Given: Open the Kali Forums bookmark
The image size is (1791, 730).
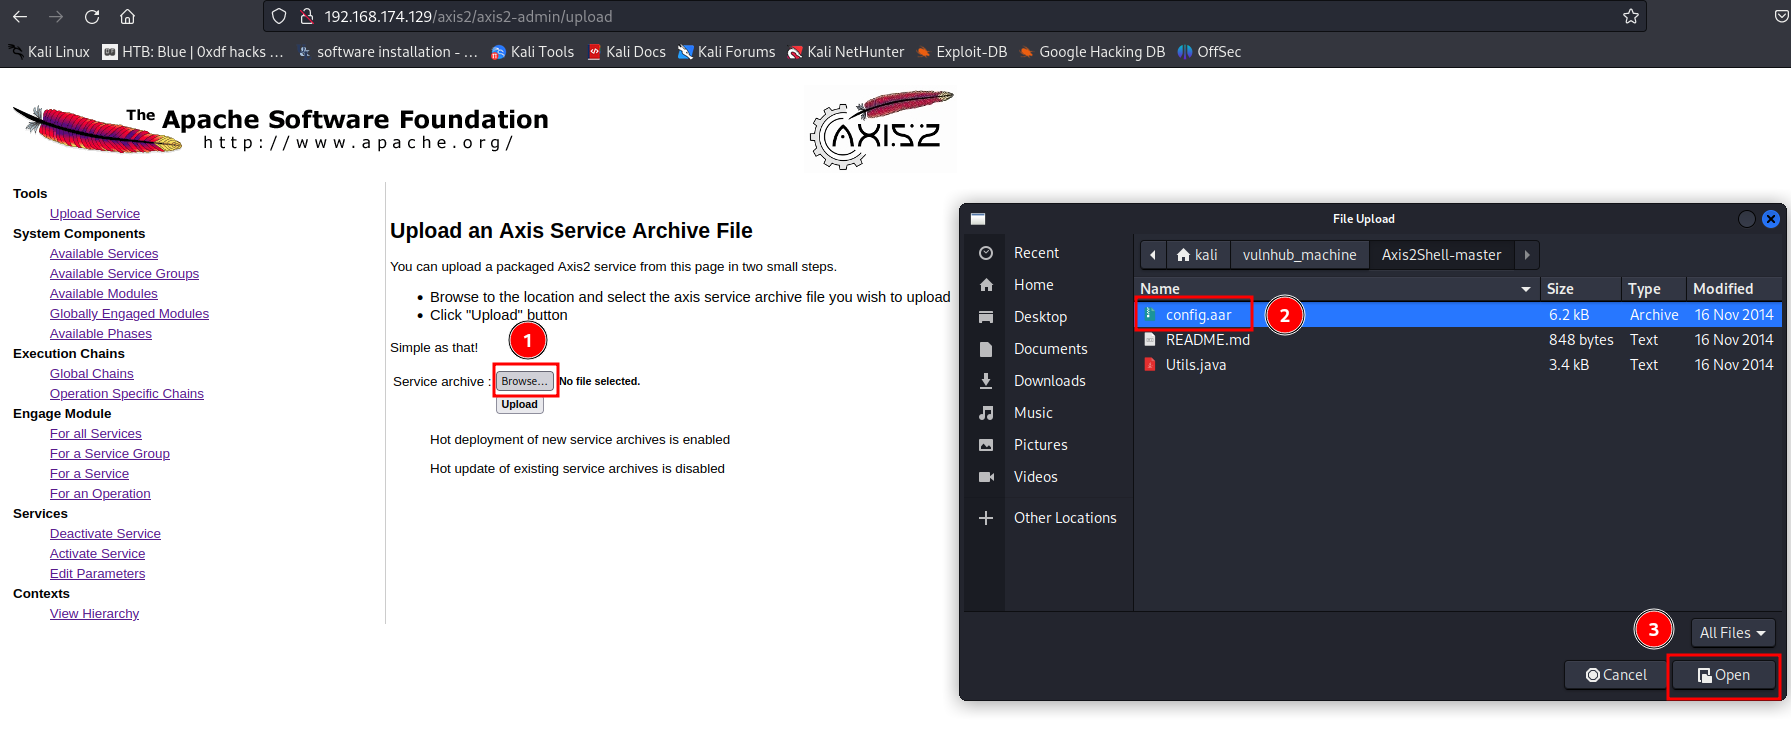Looking at the screenshot, I should tap(726, 52).
